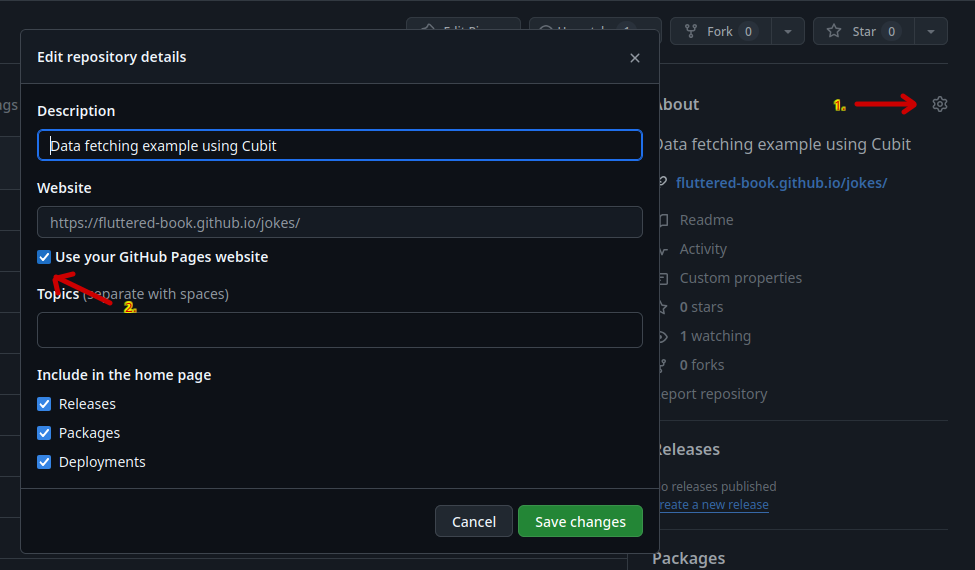The width and height of the screenshot is (975, 570).
Task: View the 0 forks link
Action: click(701, 365)
